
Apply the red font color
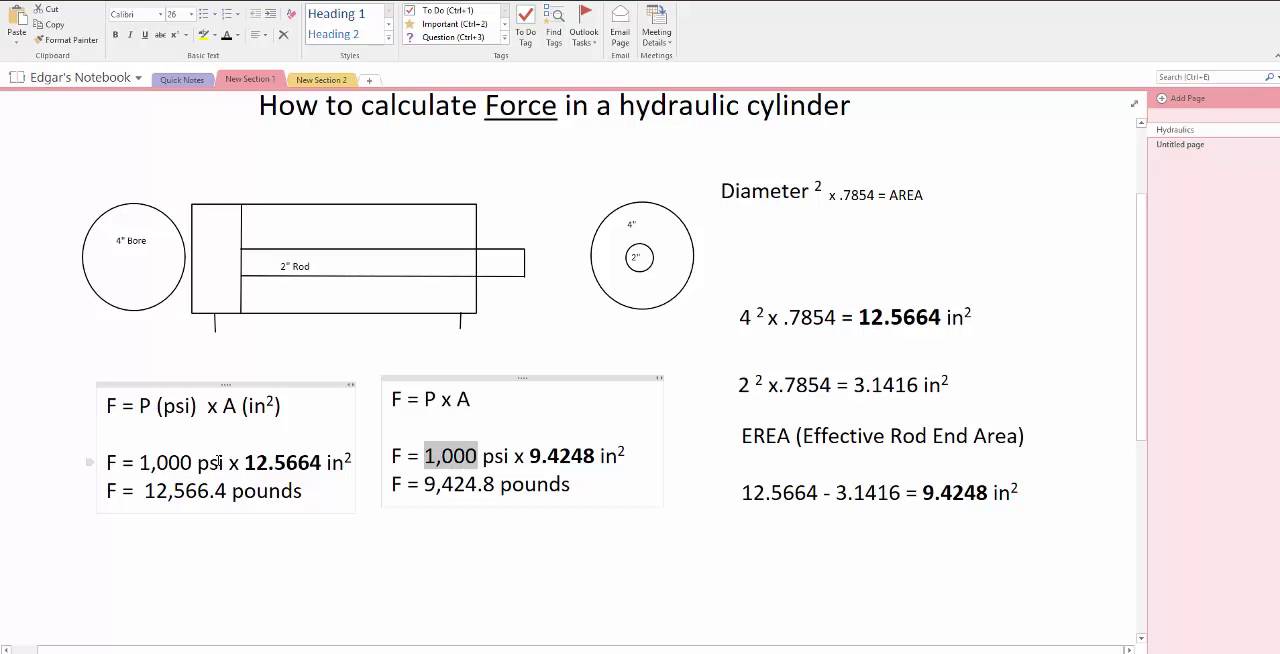pos(226,35)
